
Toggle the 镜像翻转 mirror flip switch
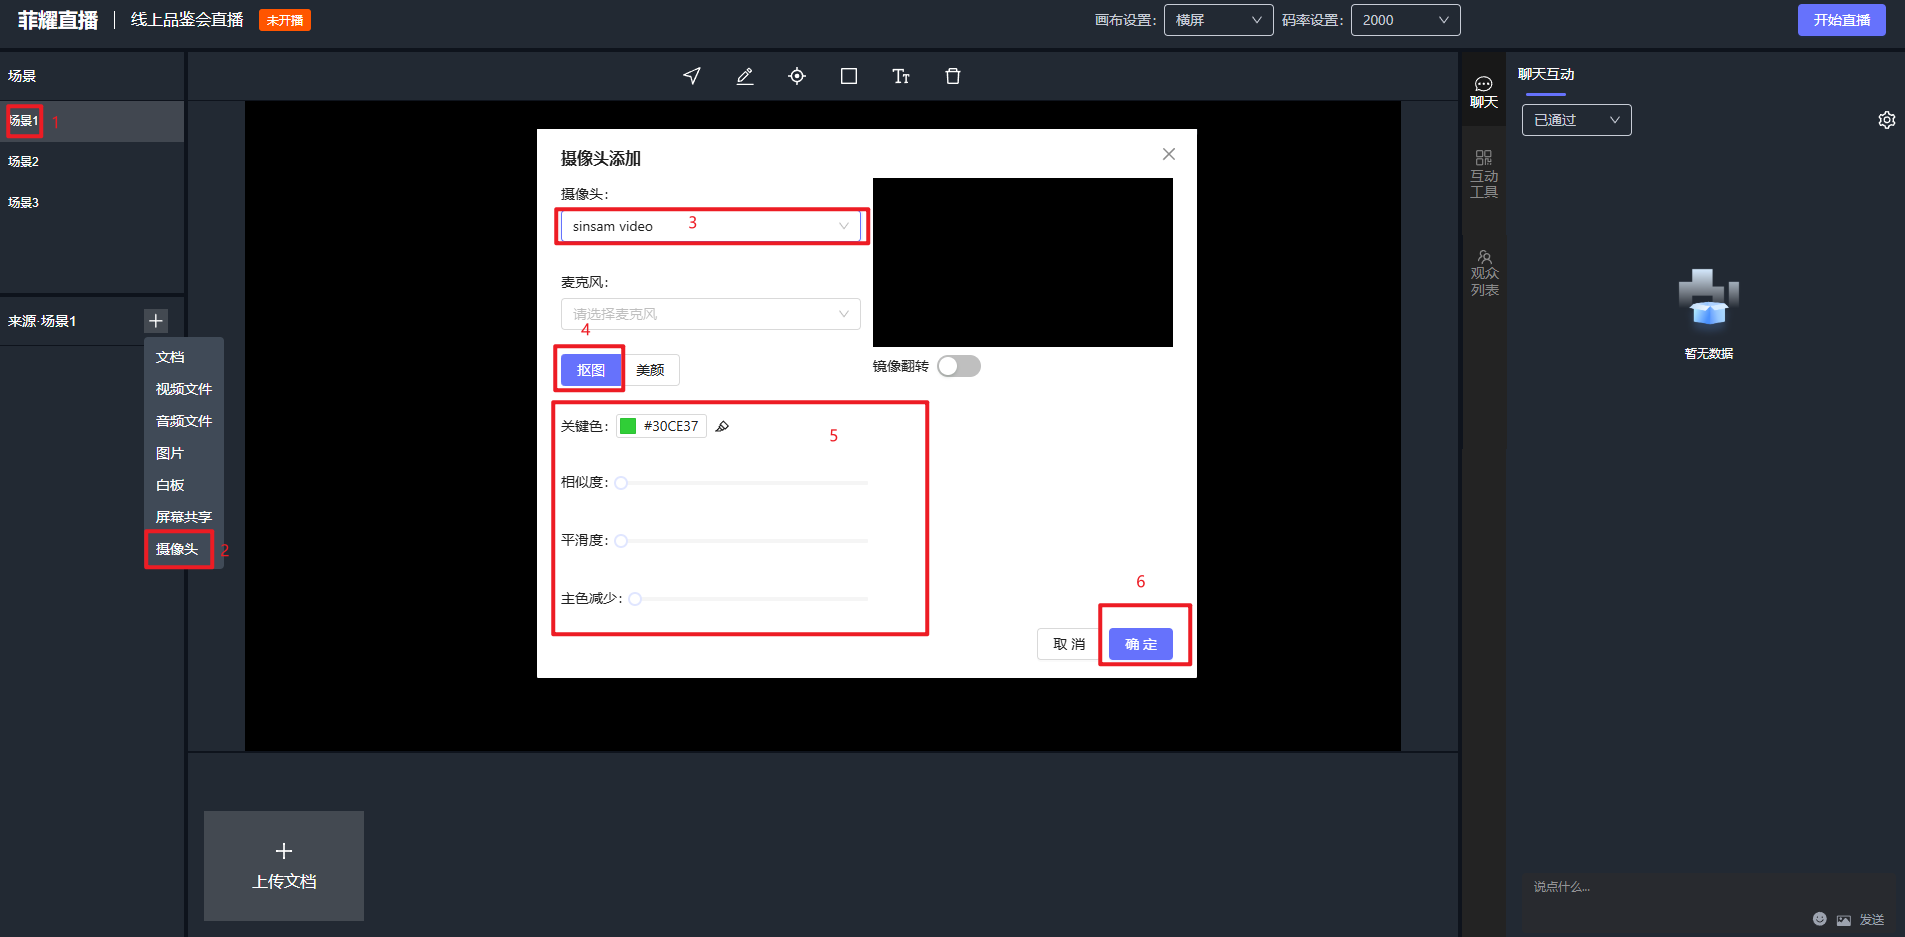click(x=958, y=366)
